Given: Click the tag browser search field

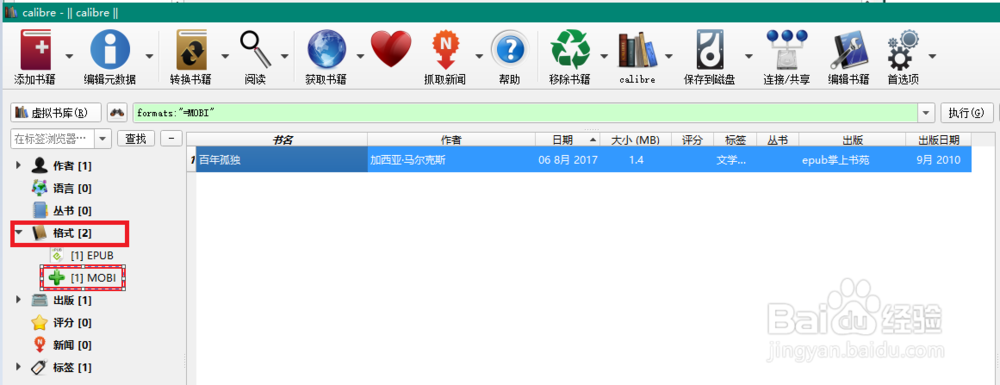Looking at the screenshot, I should pyautogui.click(x=52, y=138).
